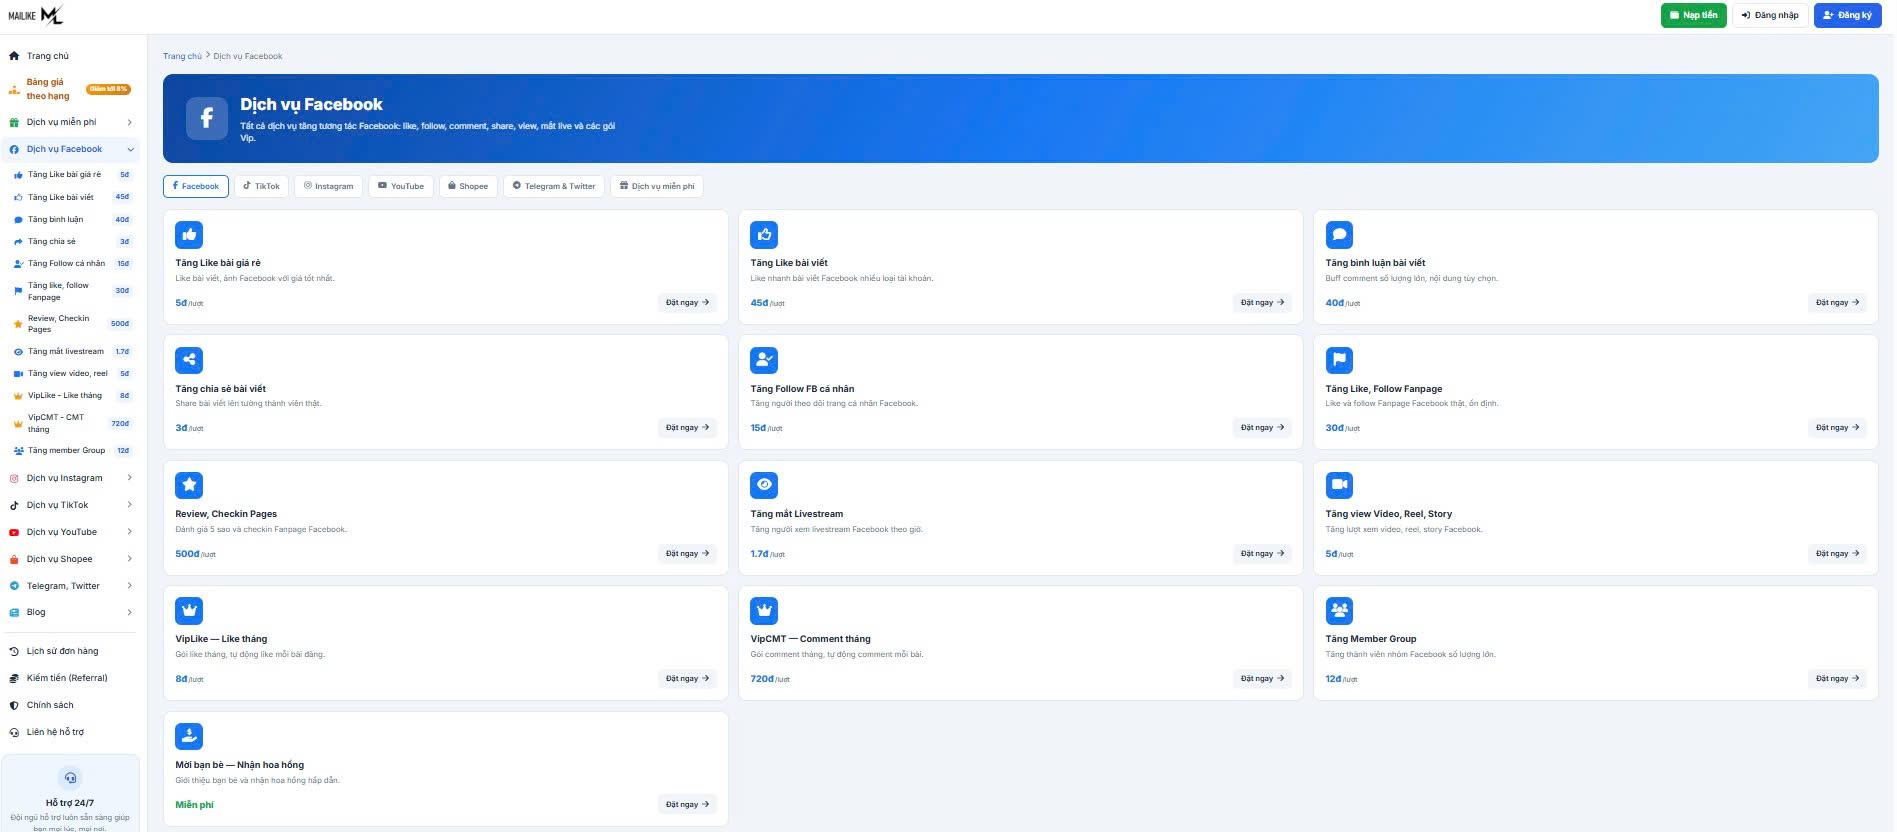Expand the Telegram, Twitter sidebar section

pos(70,586)
